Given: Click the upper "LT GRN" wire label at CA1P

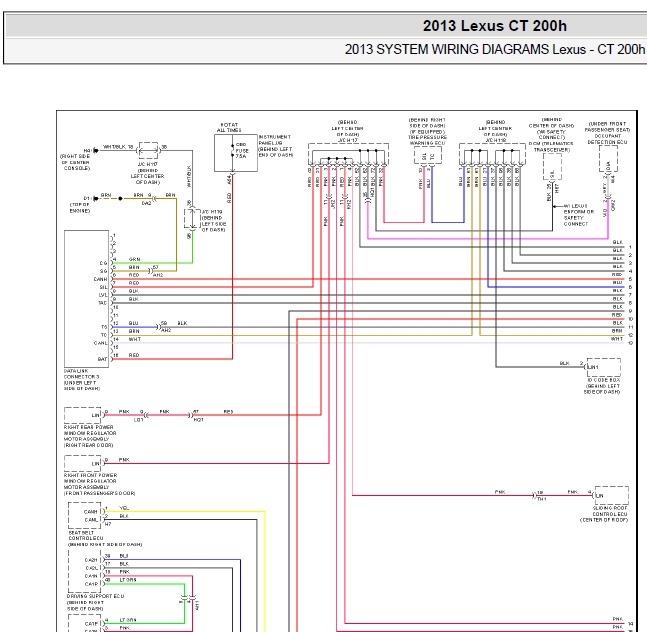Looking at the screenshot, I should (x=128, y=580).
